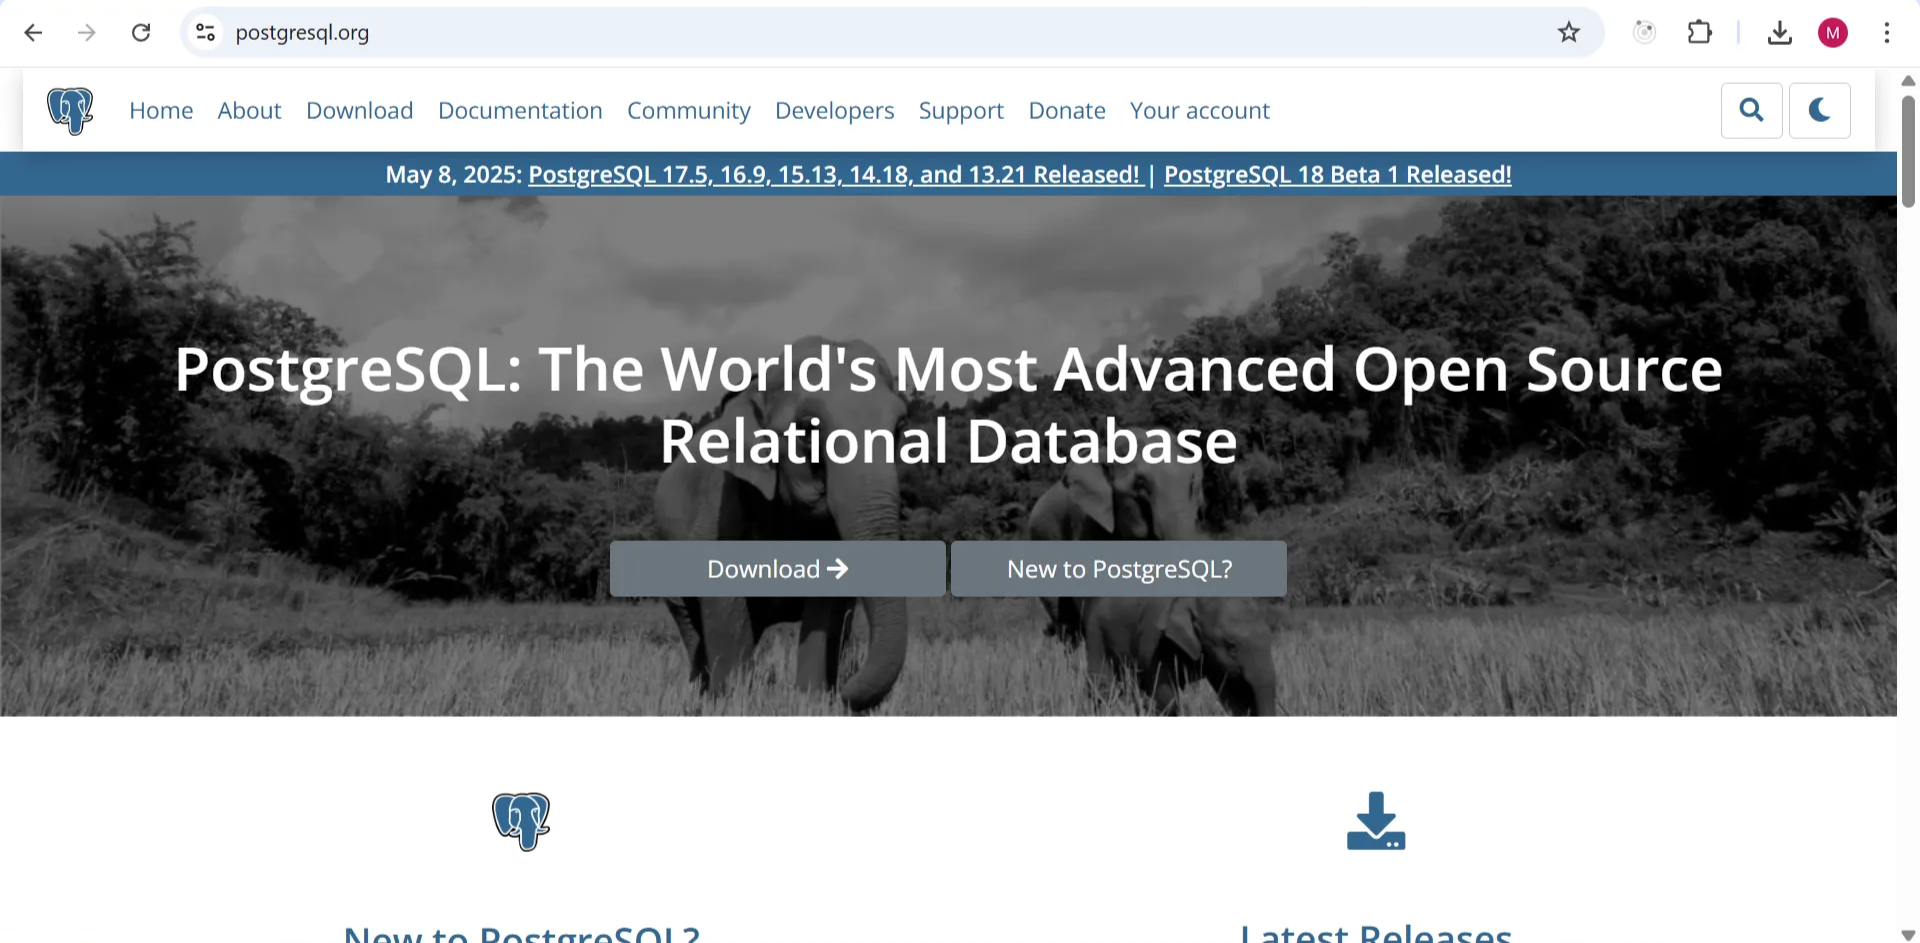Open the PostgreSQL 17.5 release announcement link
Screen dimensions: 1920x943
click(x=834, y=174)
